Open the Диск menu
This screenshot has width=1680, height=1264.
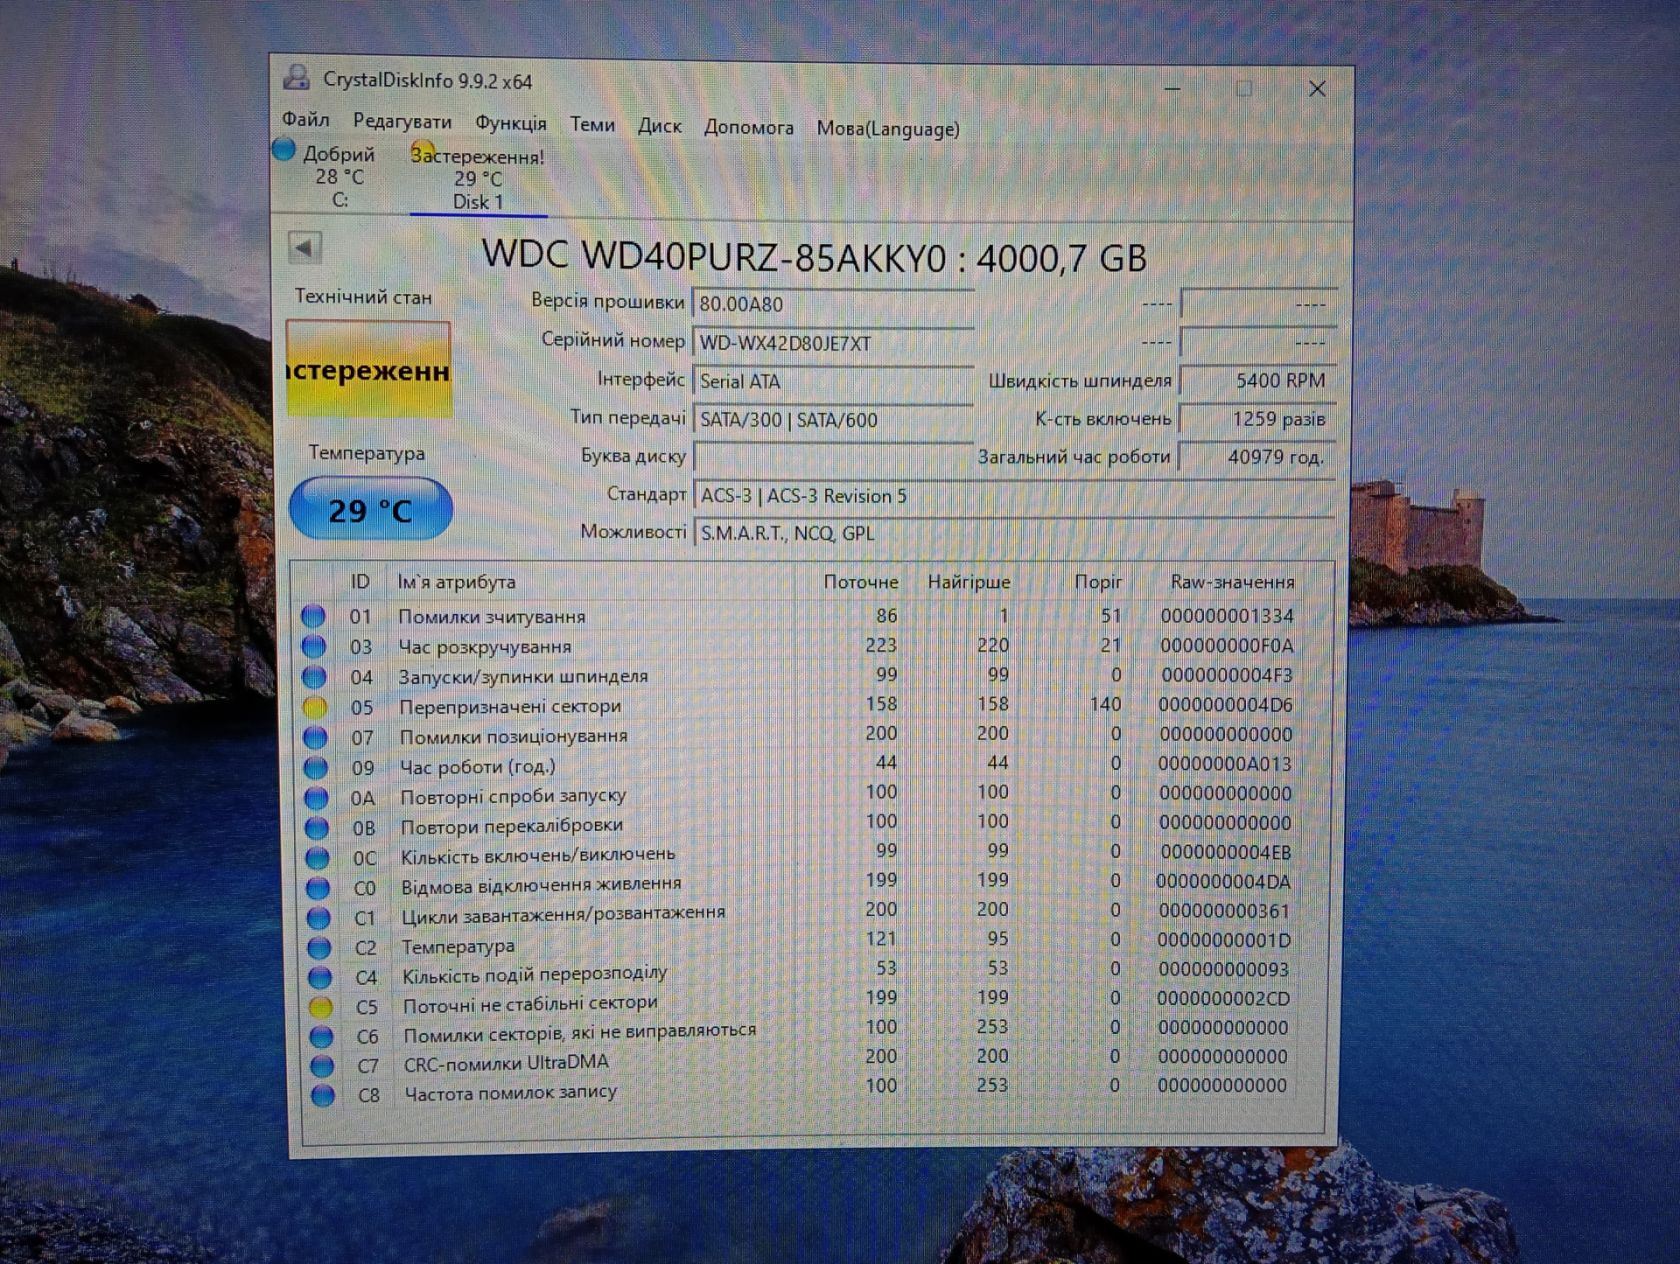[x=659, y=126]
